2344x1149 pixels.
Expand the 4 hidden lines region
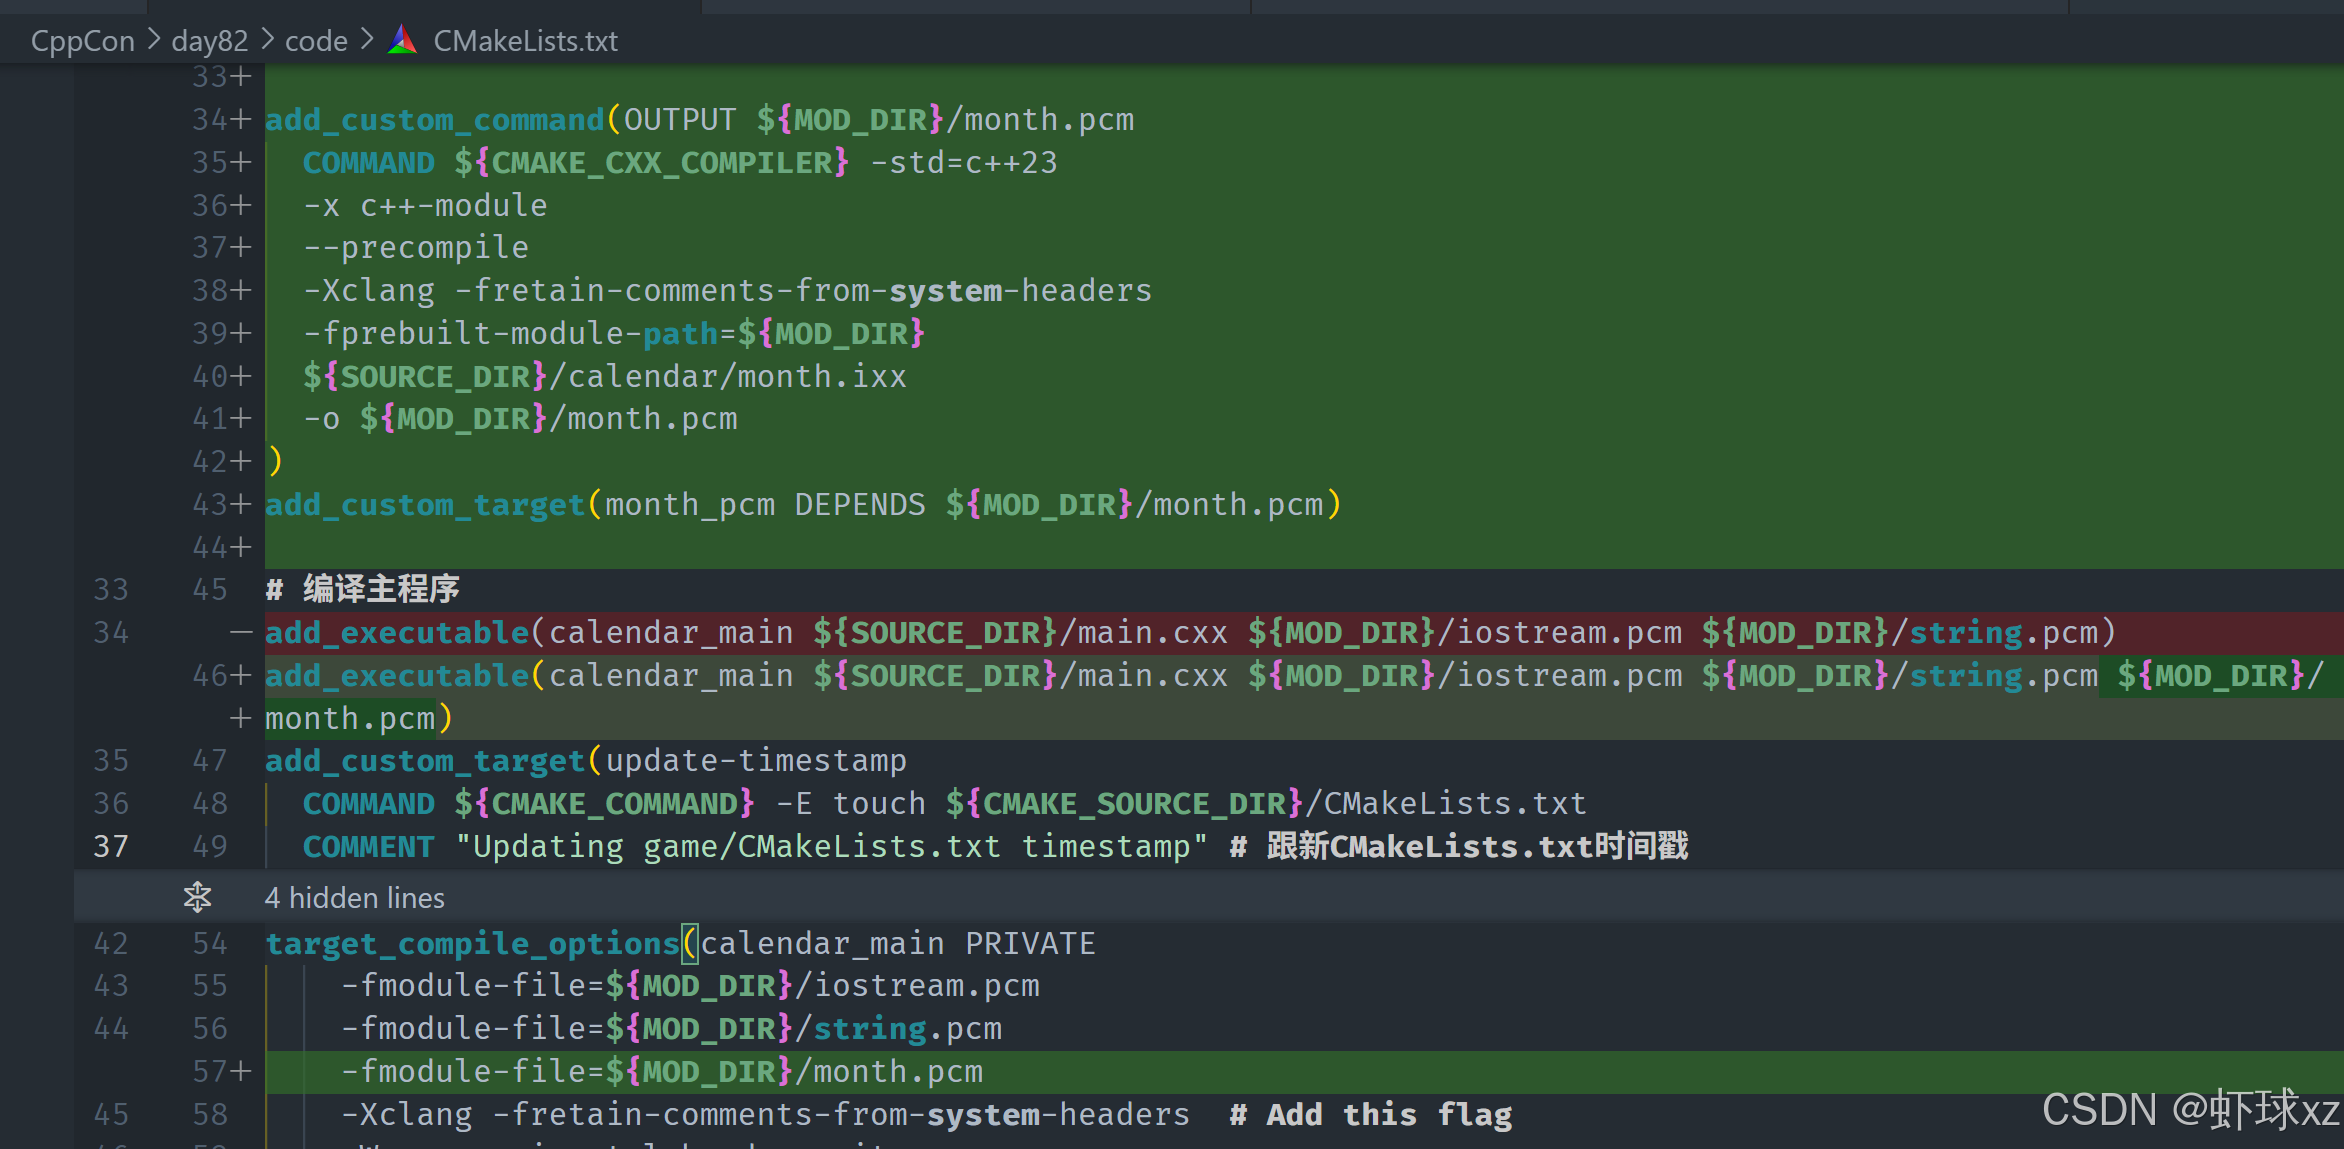coord(354,897)
